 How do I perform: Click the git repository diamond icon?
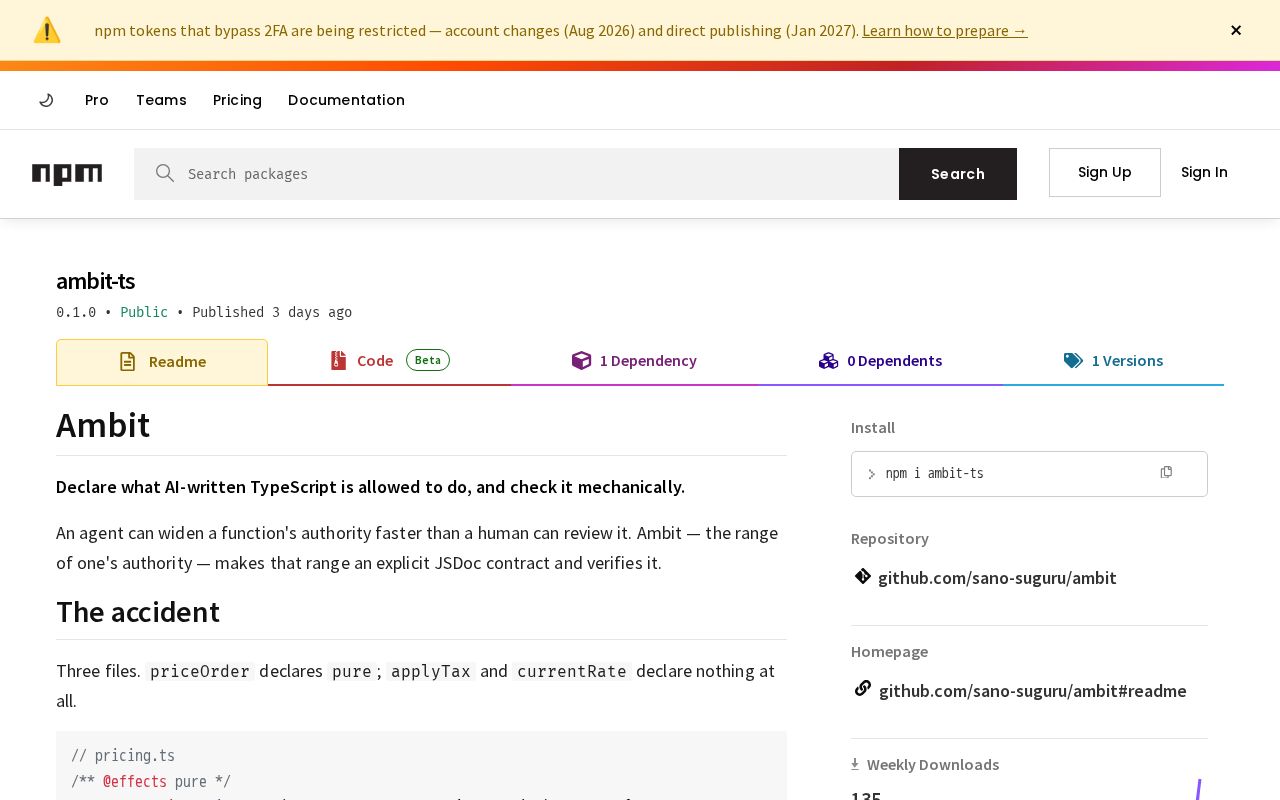coord(862,576)
